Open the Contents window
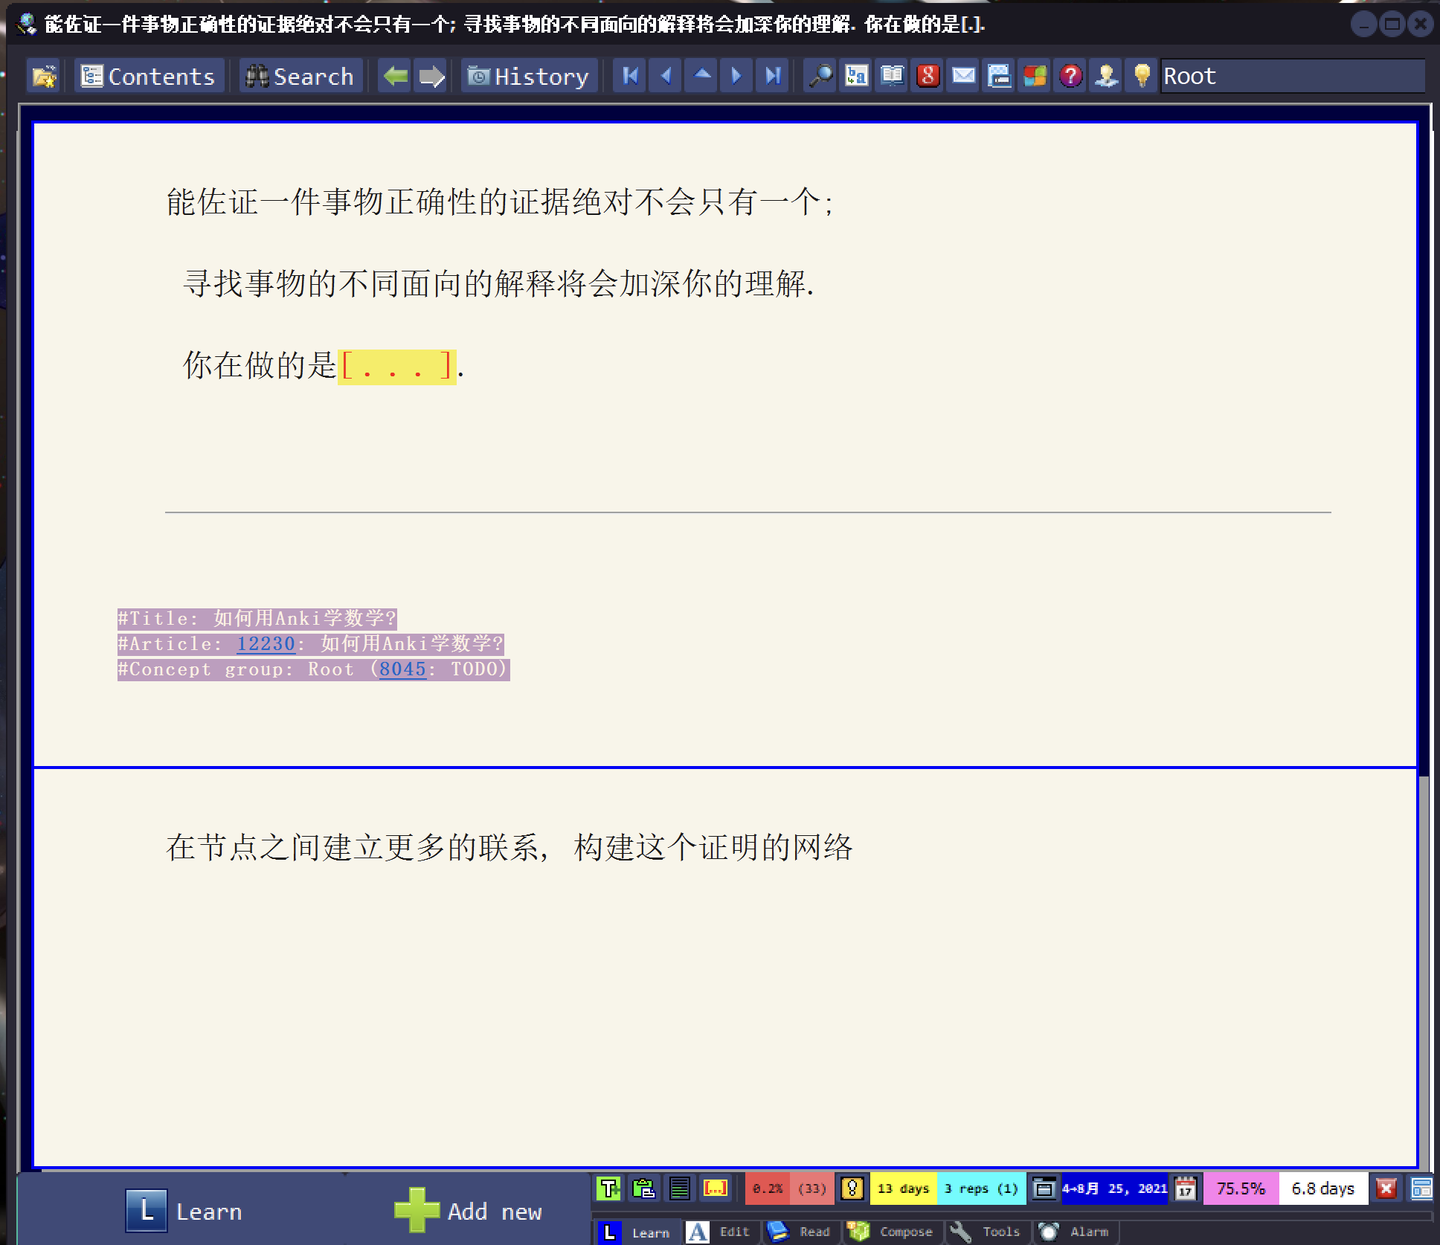The height and width of the screenshot is (1245, 1440). [148, 76]
